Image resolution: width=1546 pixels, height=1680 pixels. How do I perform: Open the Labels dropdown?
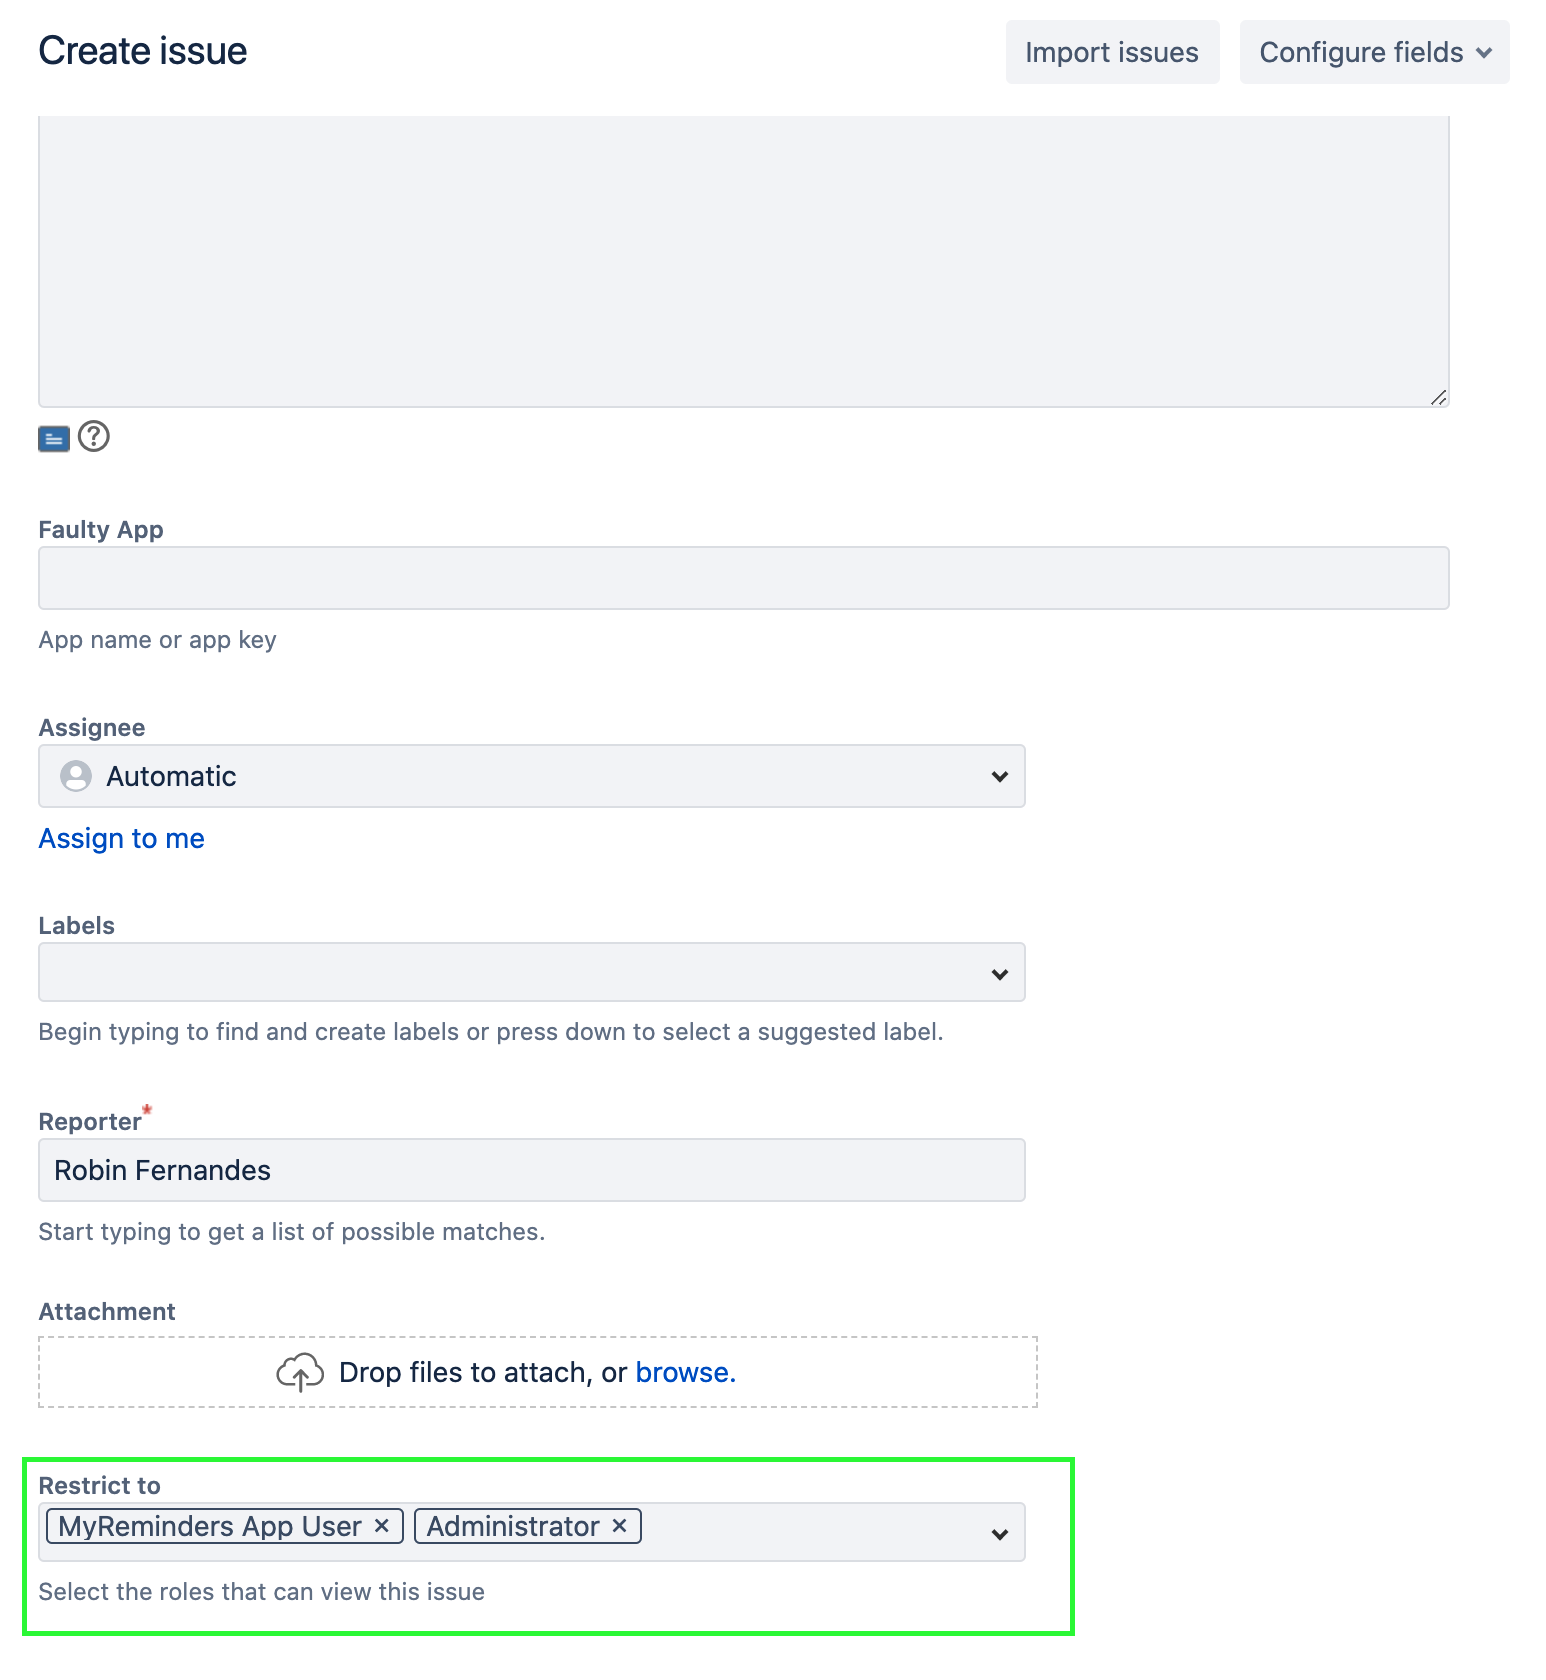(x=999, y=971)
